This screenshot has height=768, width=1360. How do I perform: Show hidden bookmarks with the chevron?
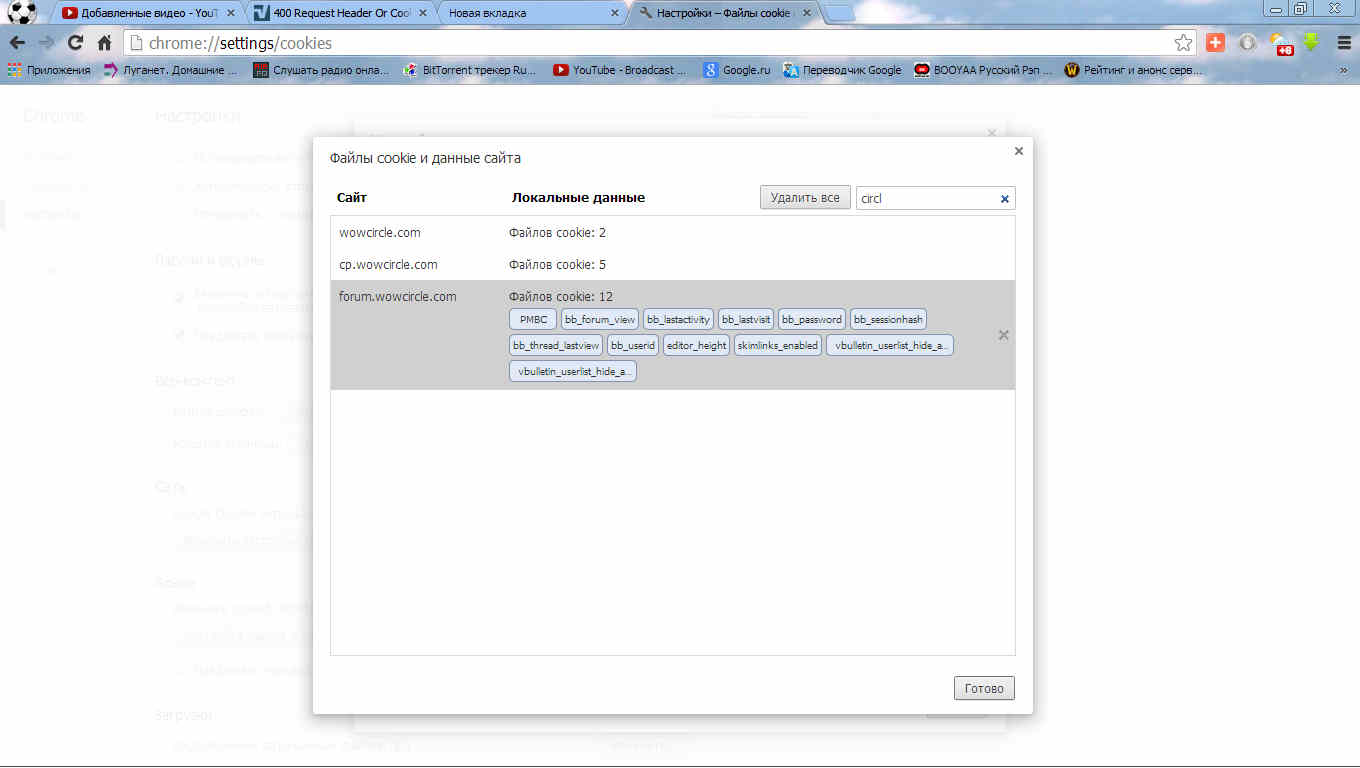click(x=1343, y=70)
